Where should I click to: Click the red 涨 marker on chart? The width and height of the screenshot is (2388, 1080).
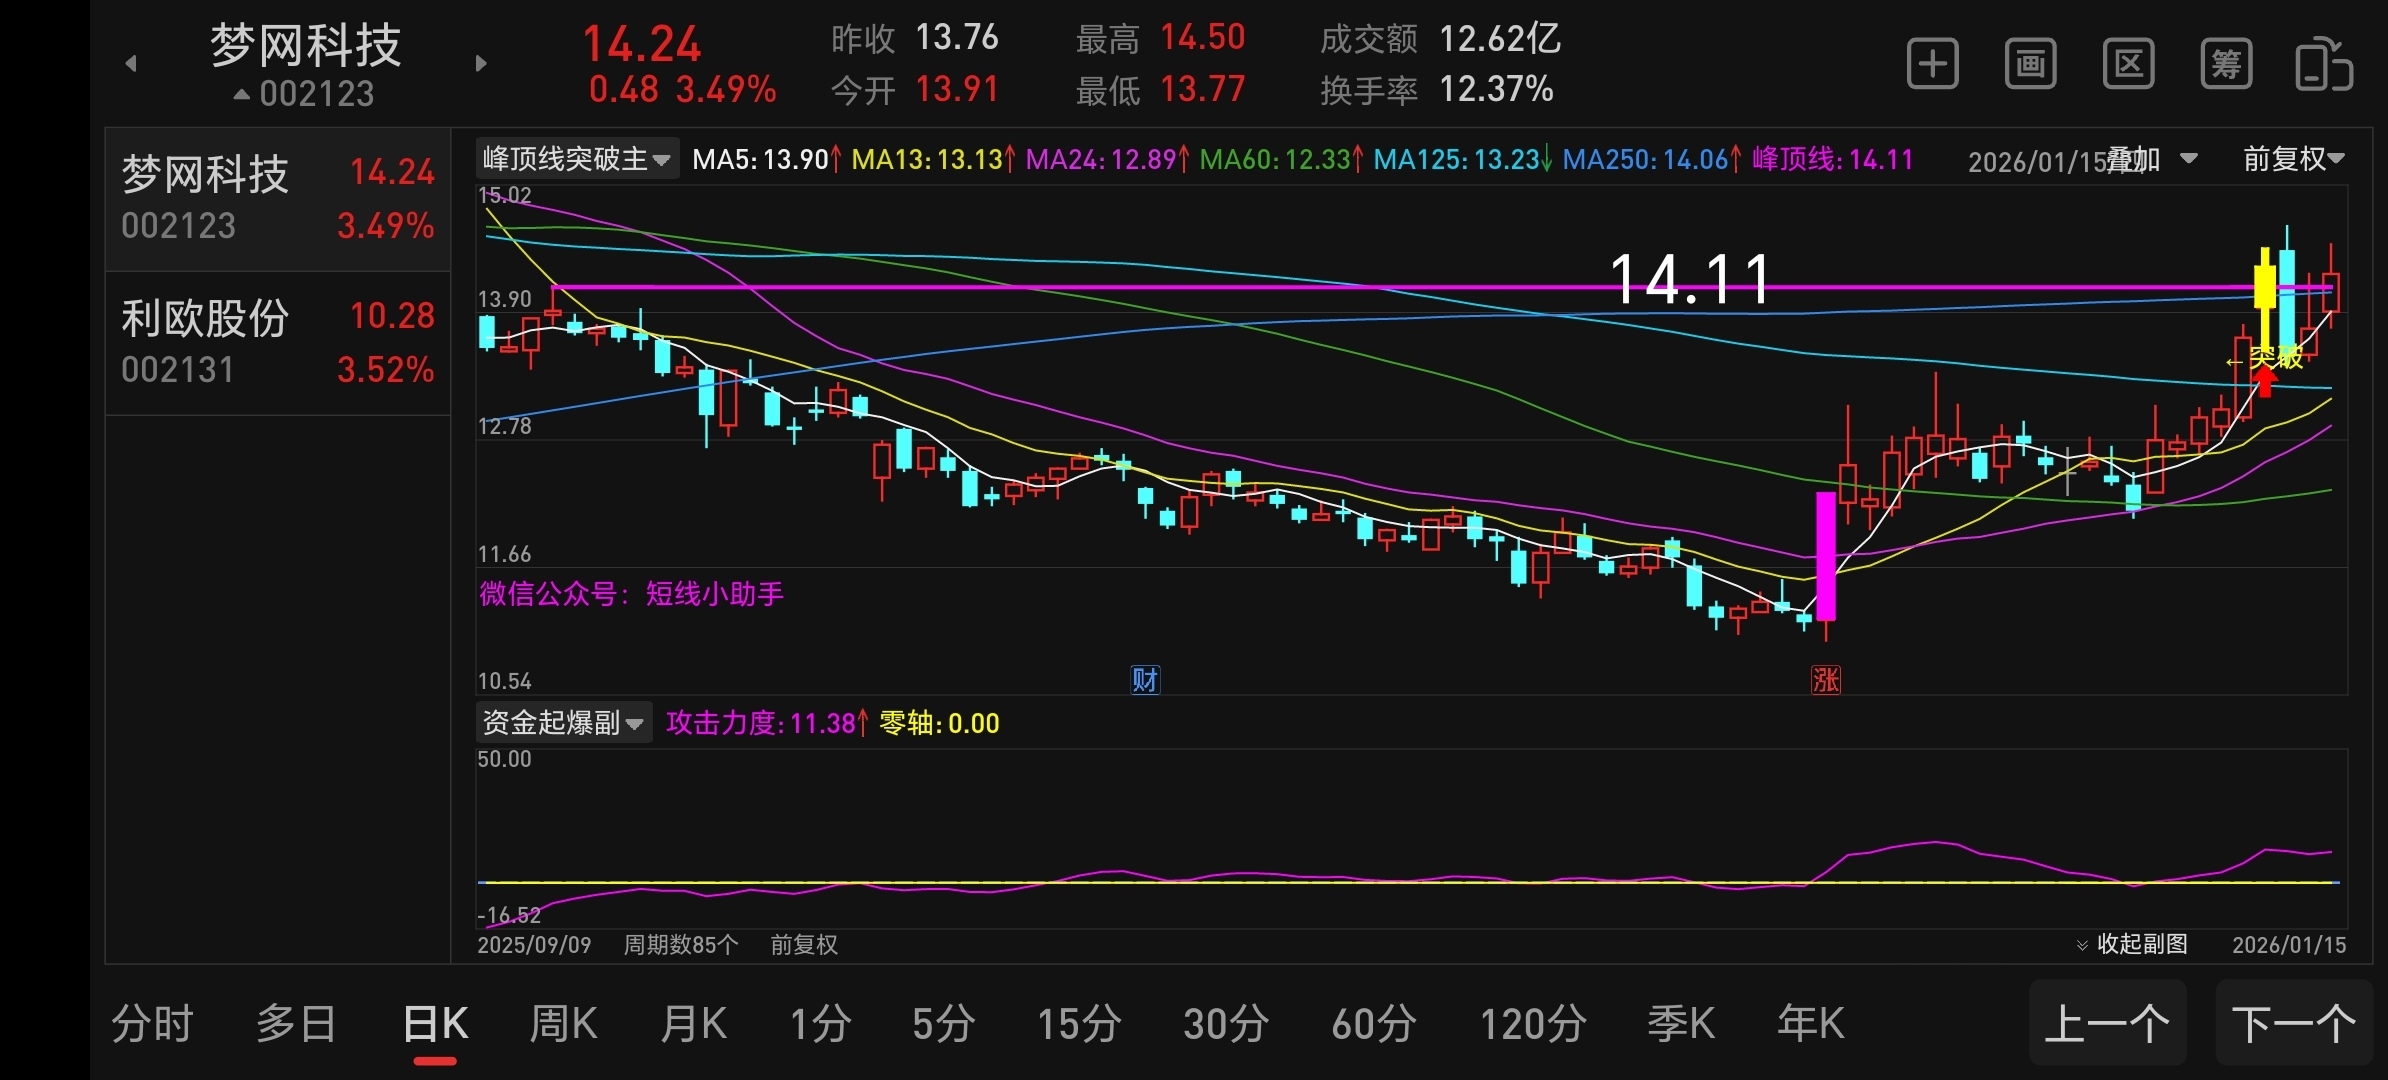(x=1825, y=680)
